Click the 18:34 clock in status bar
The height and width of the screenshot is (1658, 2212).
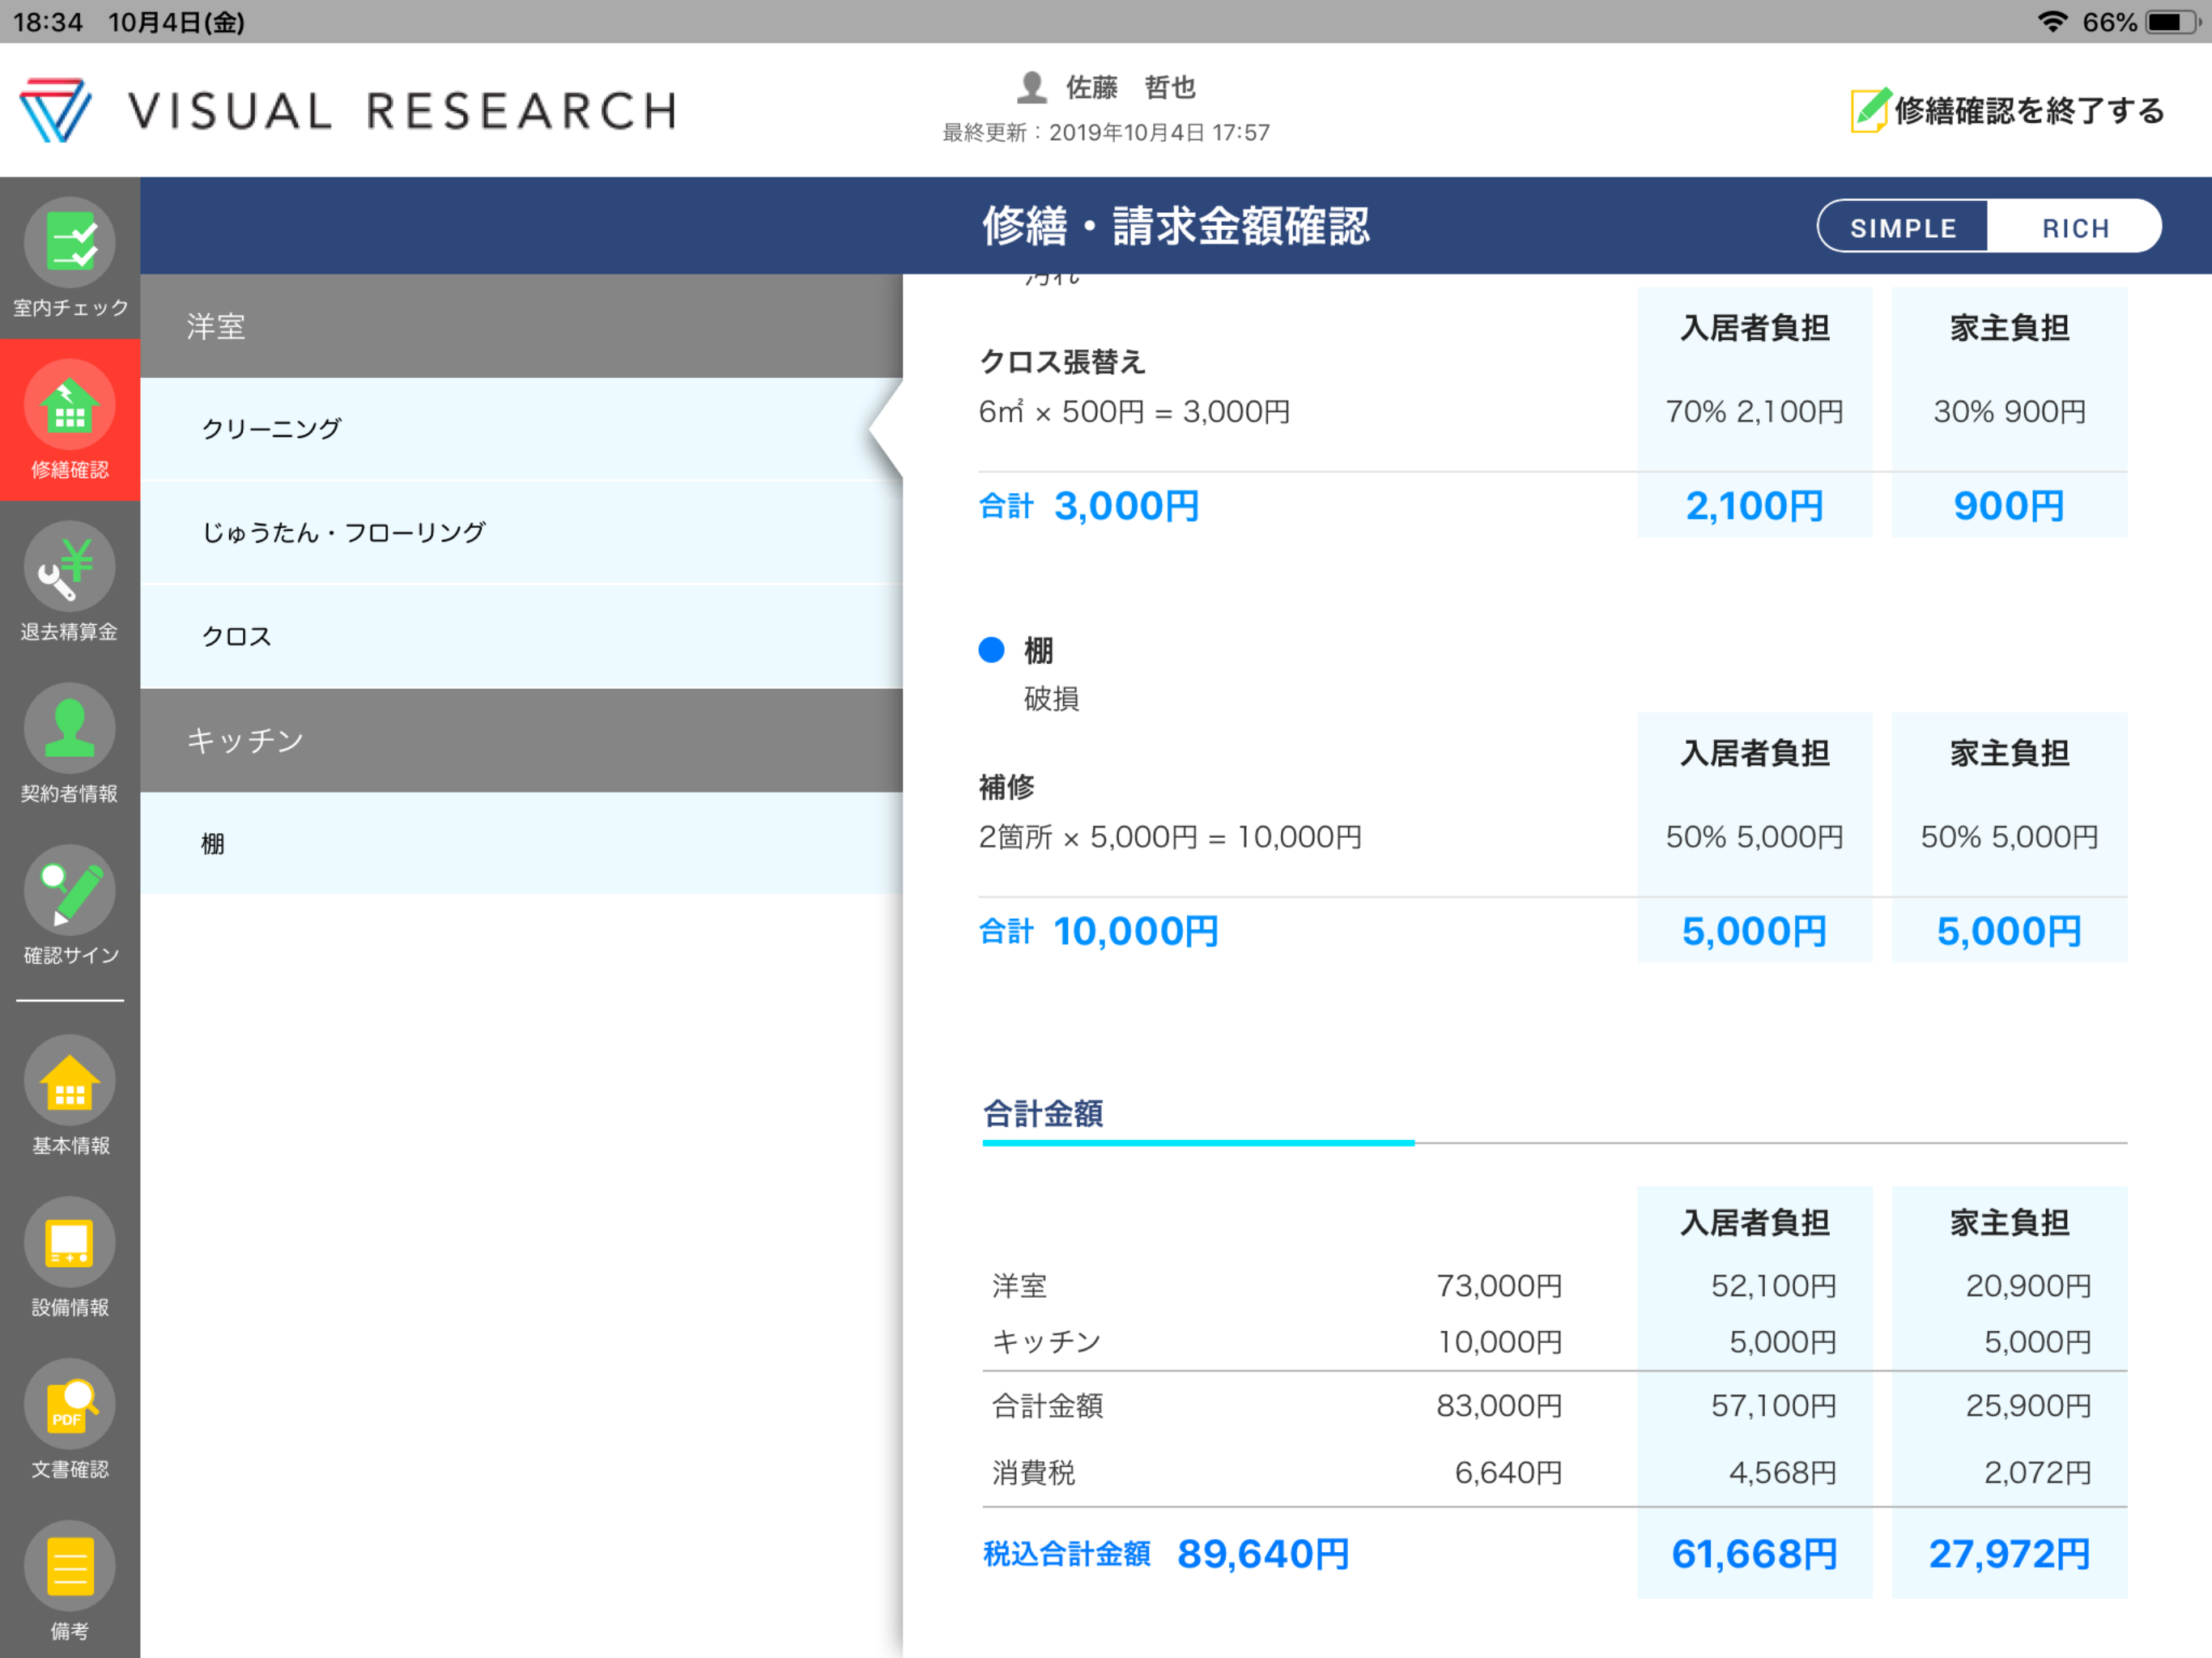click(x=47, y=22)
